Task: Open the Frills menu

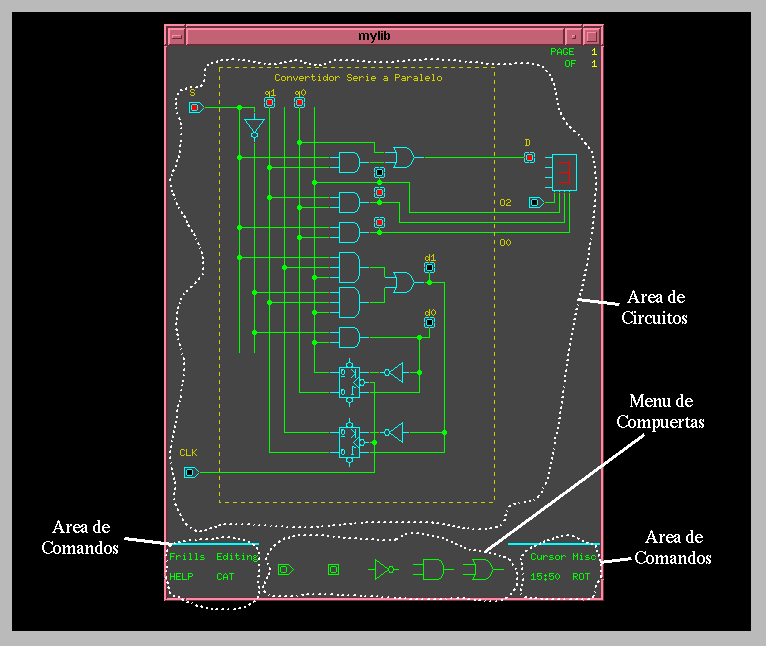Action: tap(186, 557)
